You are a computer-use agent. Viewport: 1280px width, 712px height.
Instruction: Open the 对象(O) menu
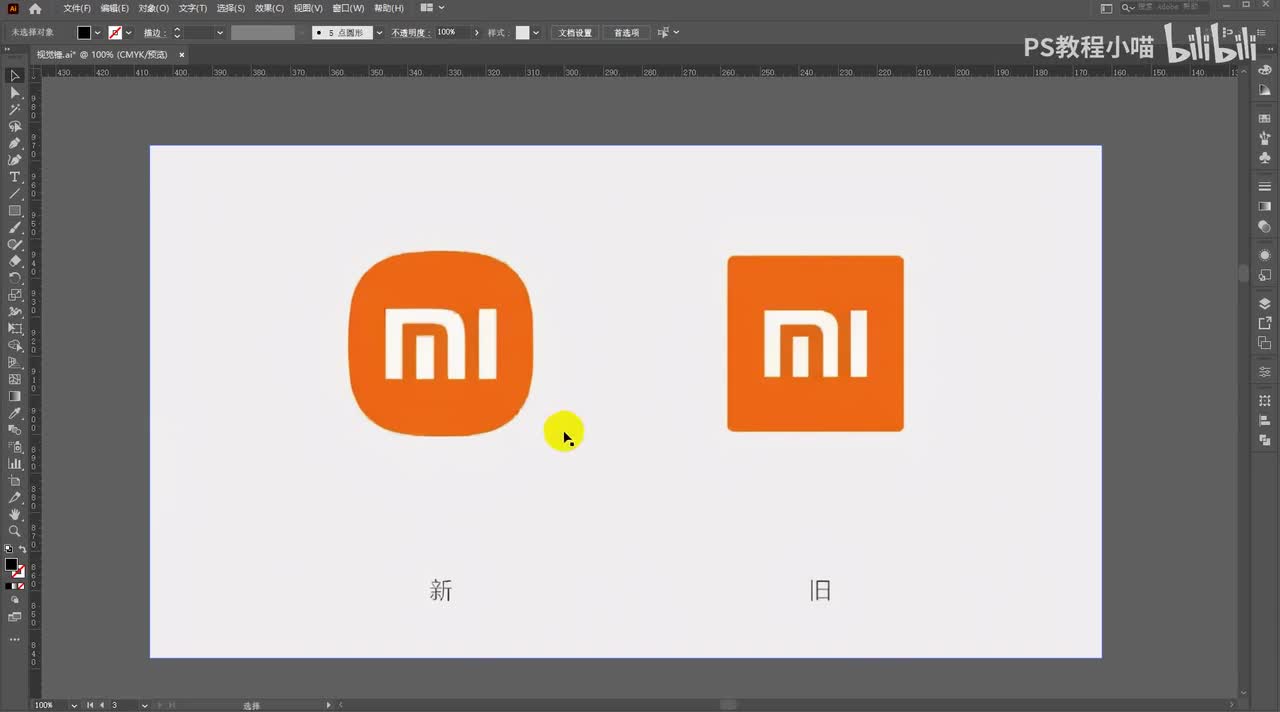pyautogui.click(x=154, y=8)
